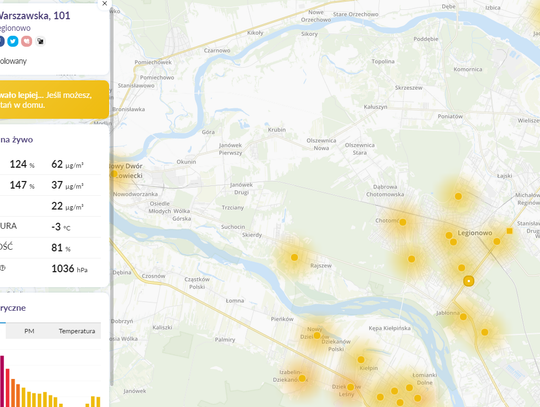Click the Olszewnica Stara map label
The height and width of the screenshot is (407, 540).
click(x=360, y=149)
